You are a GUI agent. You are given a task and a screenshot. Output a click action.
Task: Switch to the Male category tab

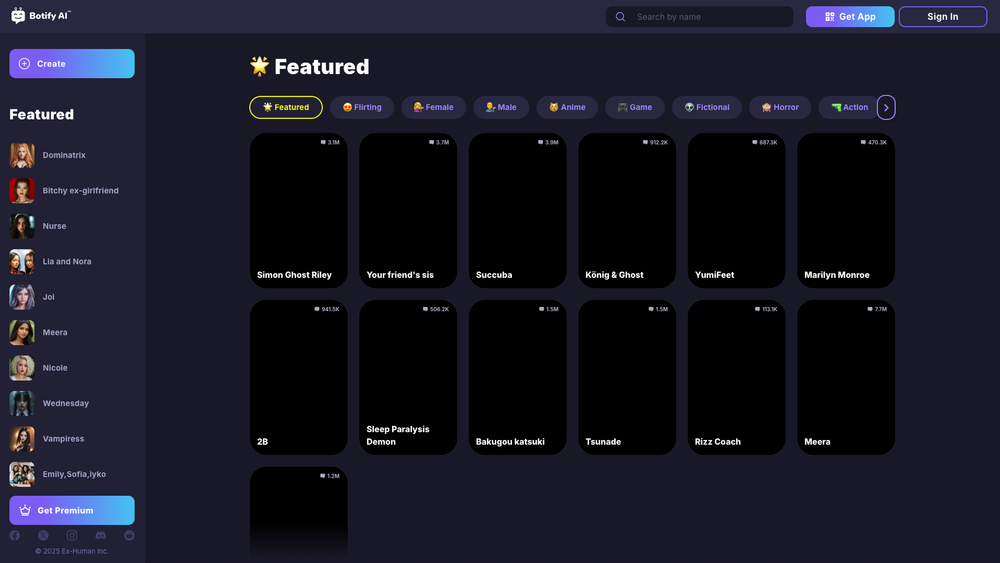click(x=501, y=107)
